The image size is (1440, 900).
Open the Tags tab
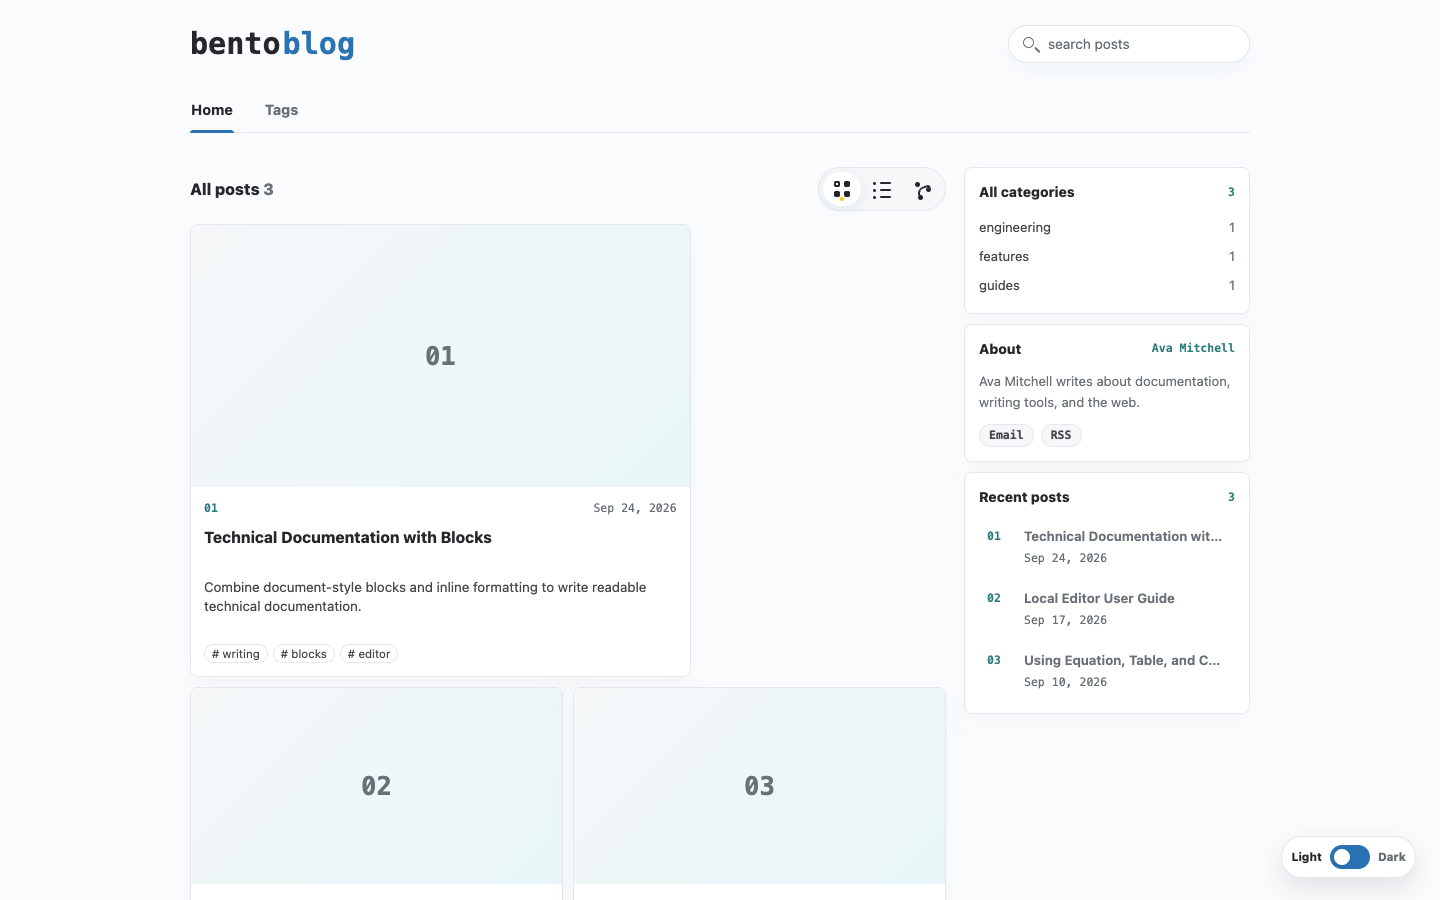281,110
